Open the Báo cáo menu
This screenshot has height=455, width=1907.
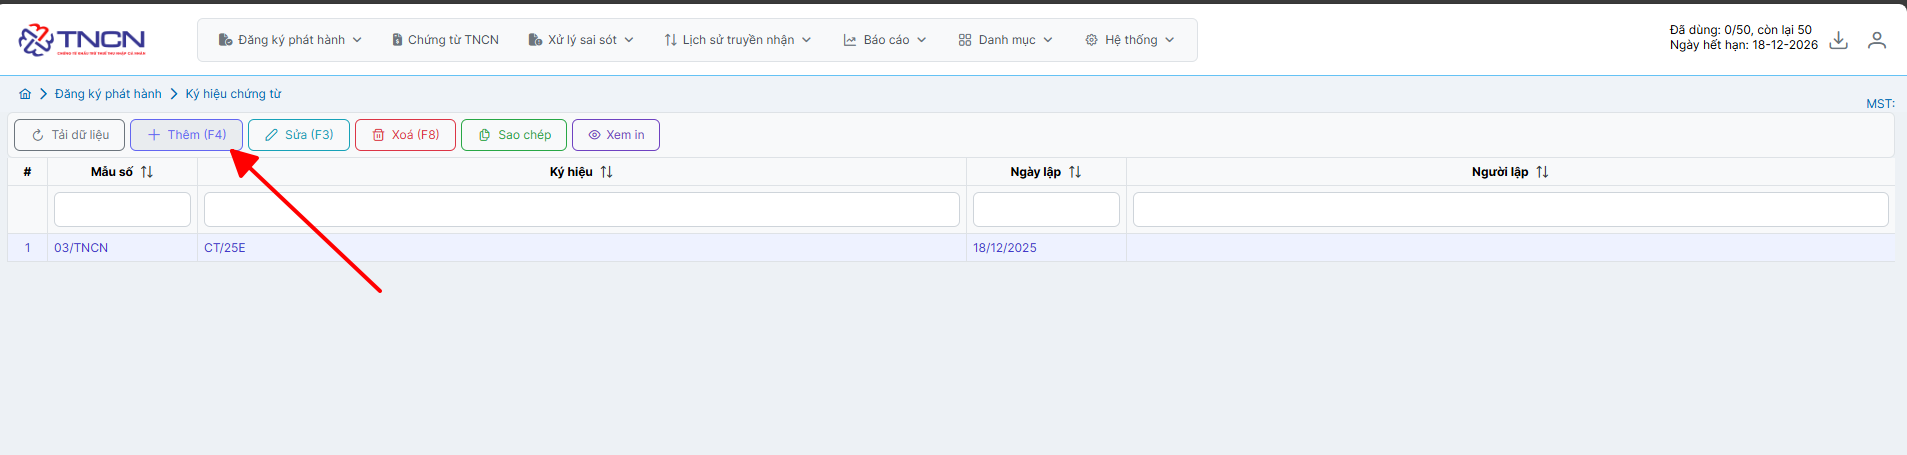(885, 40)
